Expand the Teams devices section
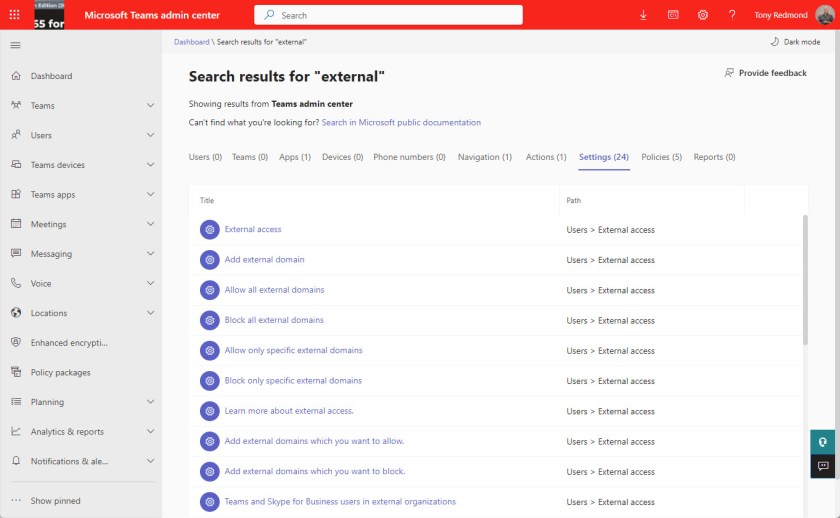This screenshot has width=840, height=518. click(x=151, y=164)
